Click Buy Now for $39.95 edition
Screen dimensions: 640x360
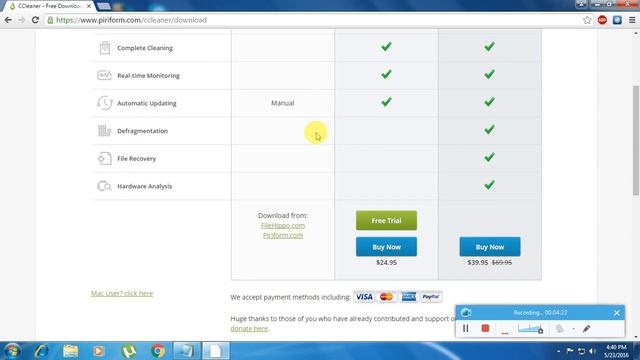click(x=490, y=247)
